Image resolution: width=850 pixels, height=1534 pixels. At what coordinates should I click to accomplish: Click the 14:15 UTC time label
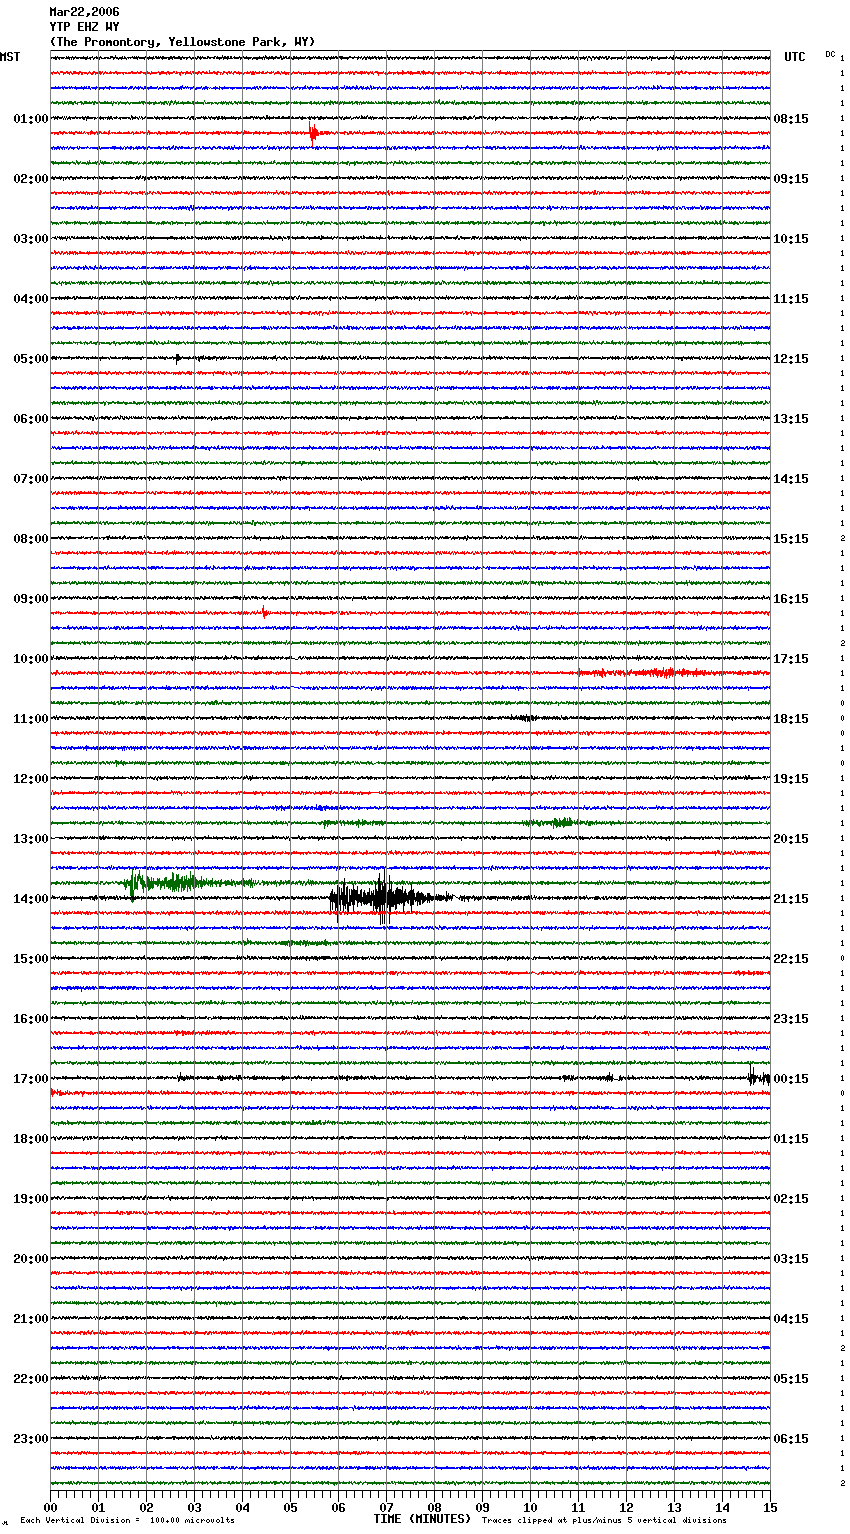coord(791,479)
